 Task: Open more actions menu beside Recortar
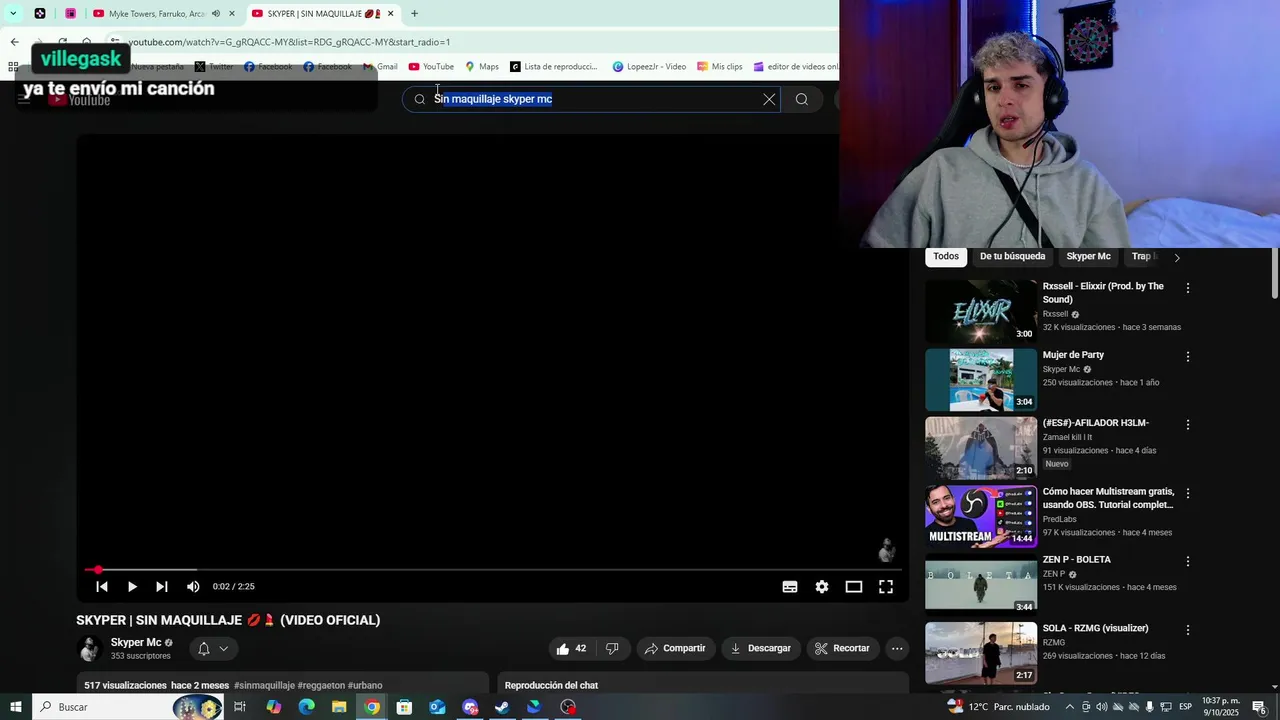[897, 648]
